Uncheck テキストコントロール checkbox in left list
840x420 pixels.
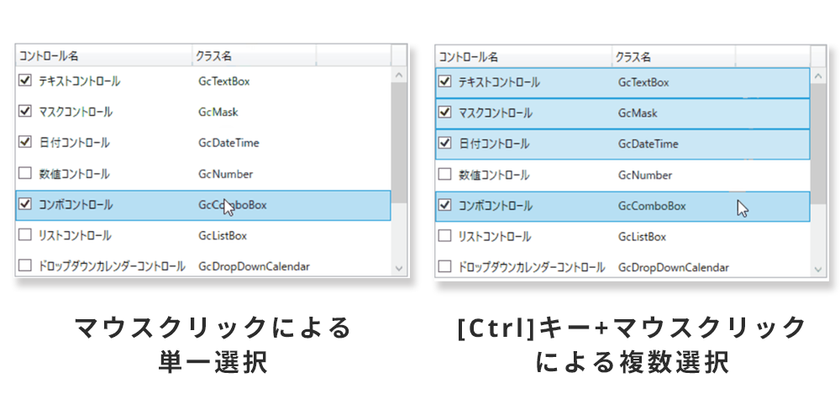point(25,80)
